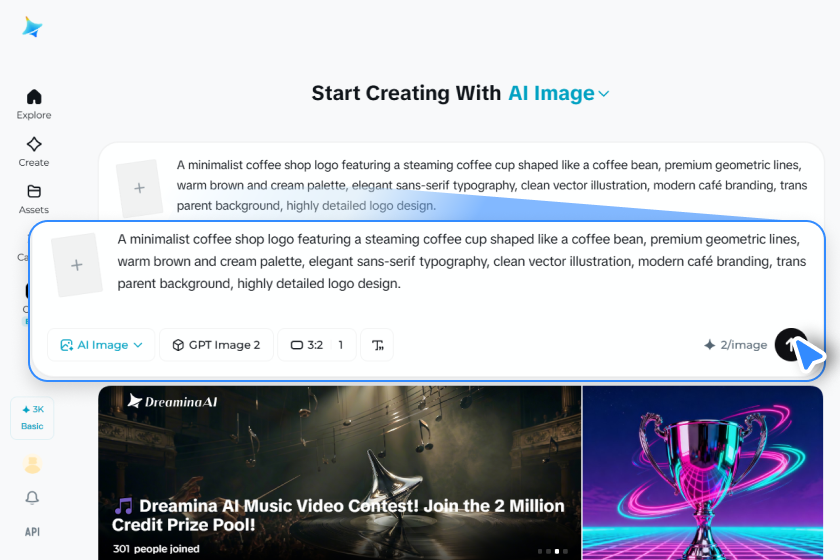Viewport: 840px width, 560px height.
Task: Open the user profile avatar
Action: (33, 465)
